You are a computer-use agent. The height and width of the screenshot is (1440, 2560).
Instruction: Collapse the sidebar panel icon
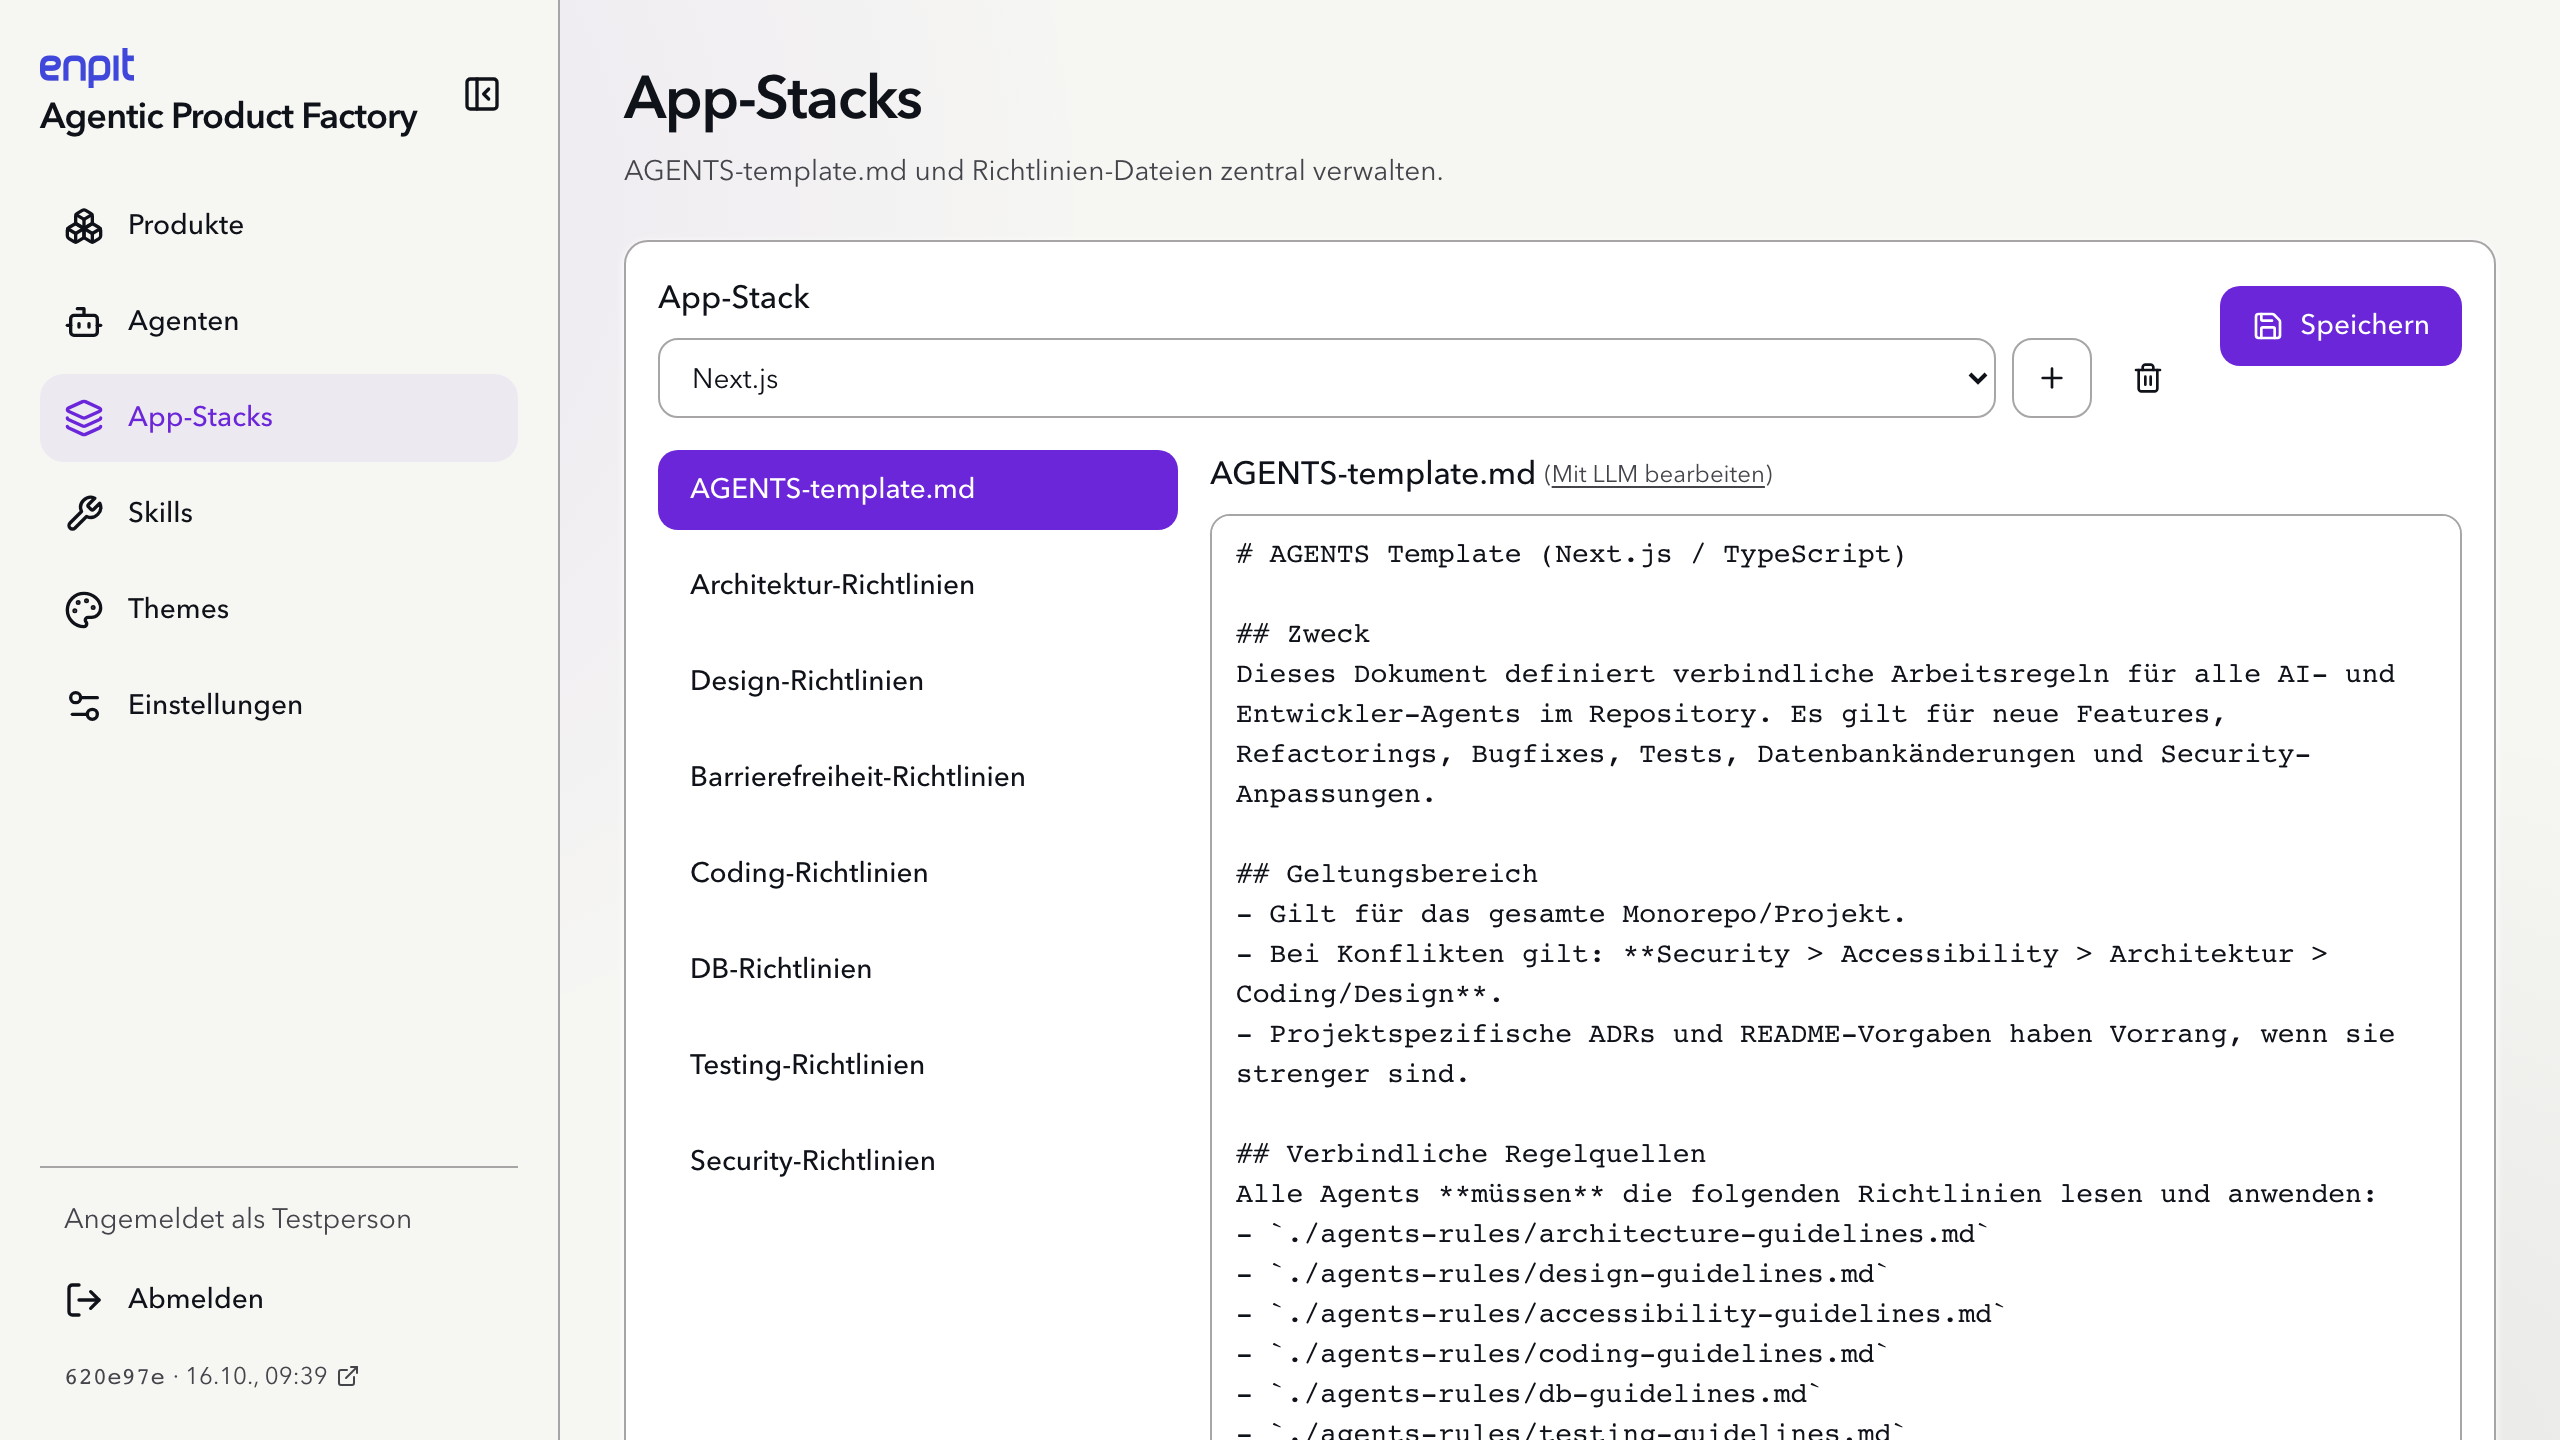pos(482,94)
